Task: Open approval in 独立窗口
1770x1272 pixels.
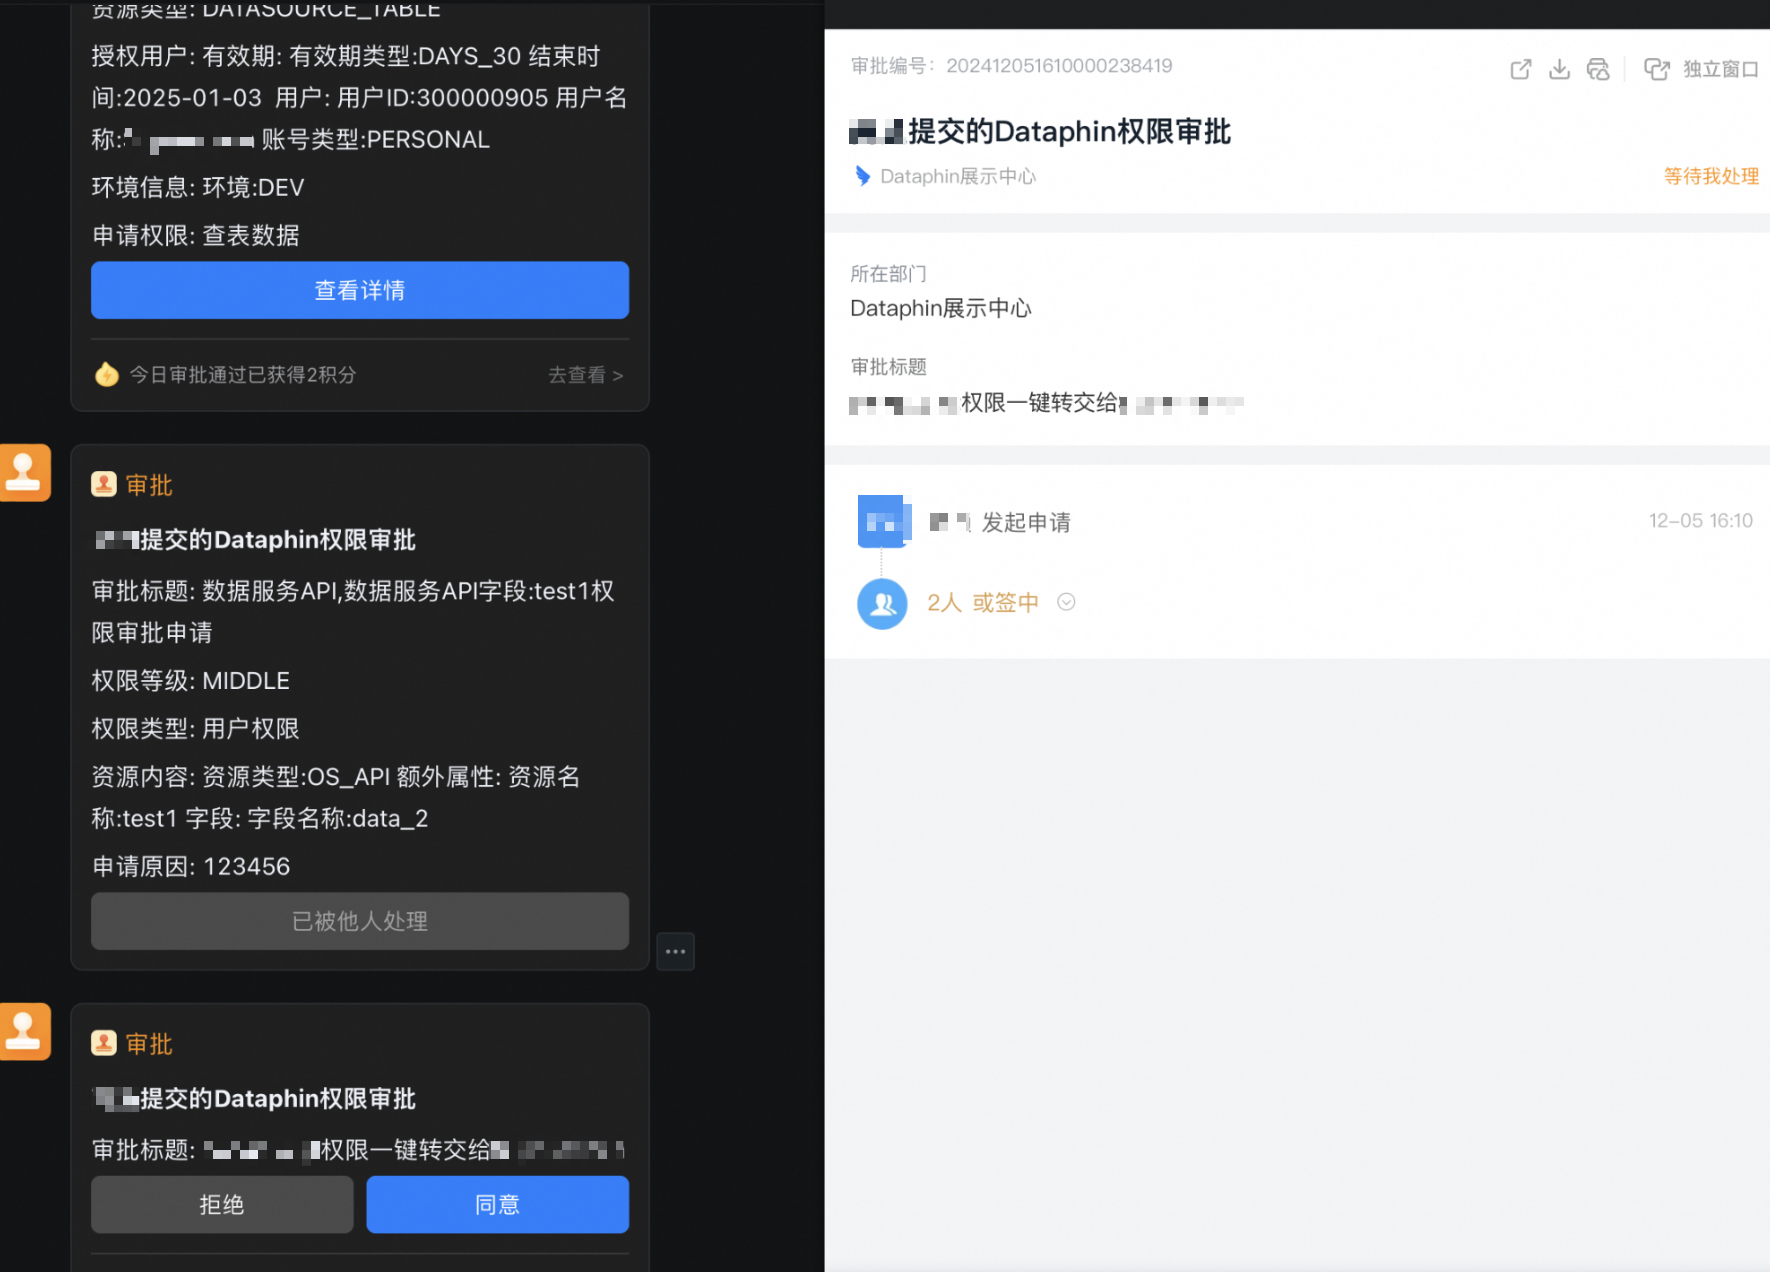Action: (x=1701, y=69)
